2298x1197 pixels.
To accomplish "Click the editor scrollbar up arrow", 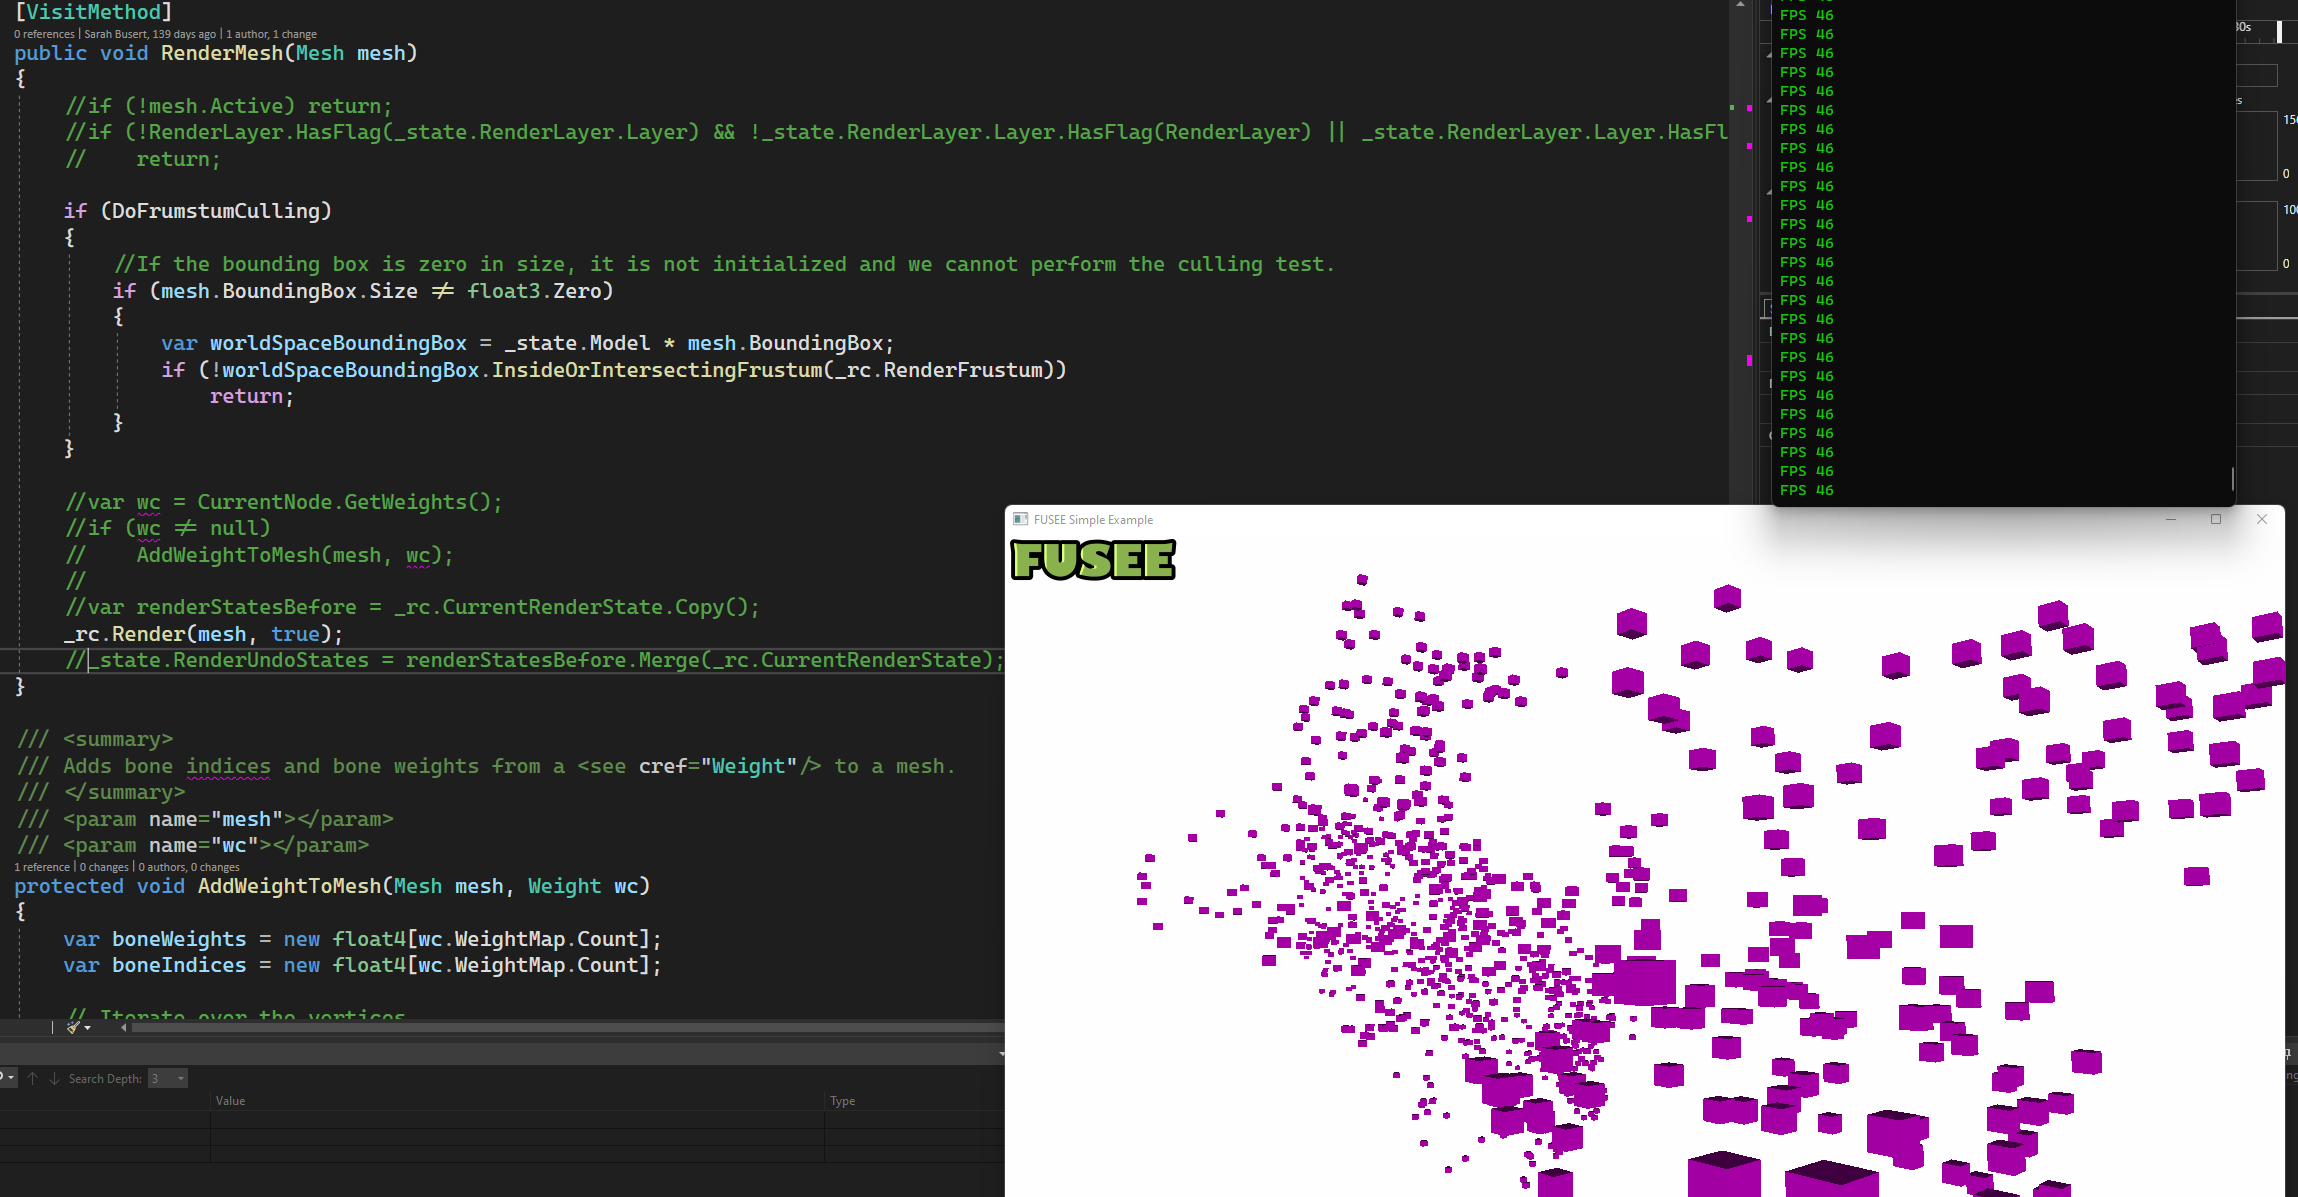I will pos(1740,5).
